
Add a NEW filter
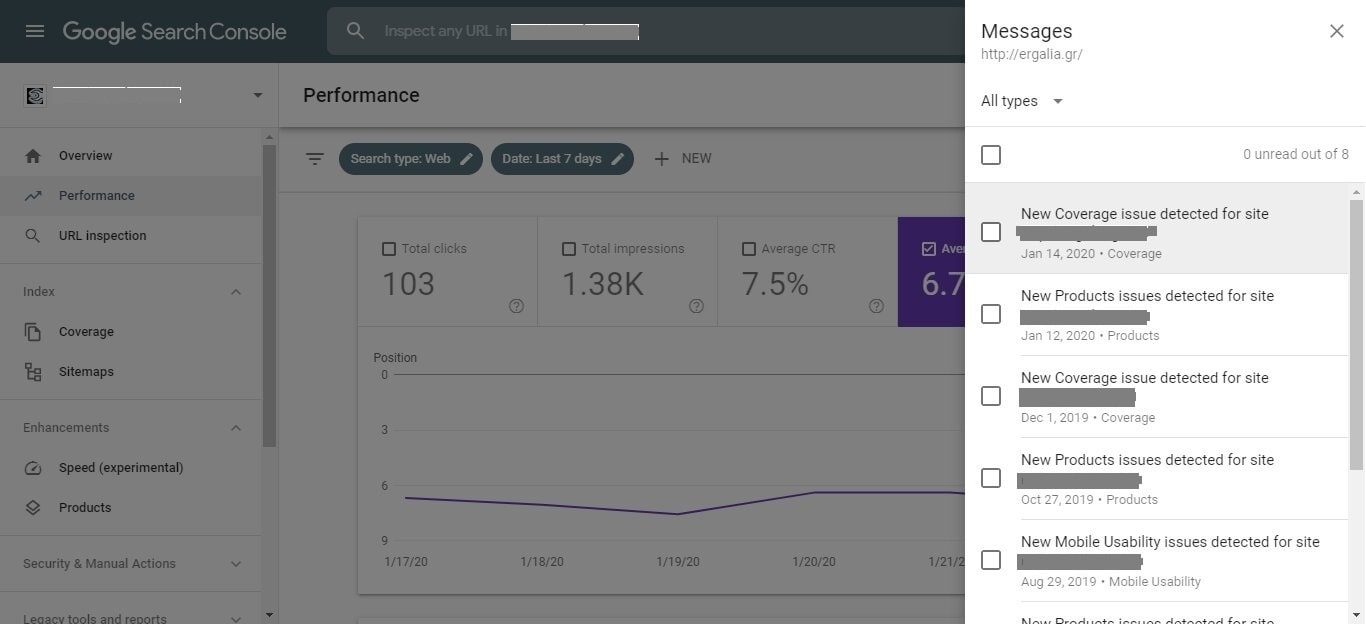pos(682,159)
